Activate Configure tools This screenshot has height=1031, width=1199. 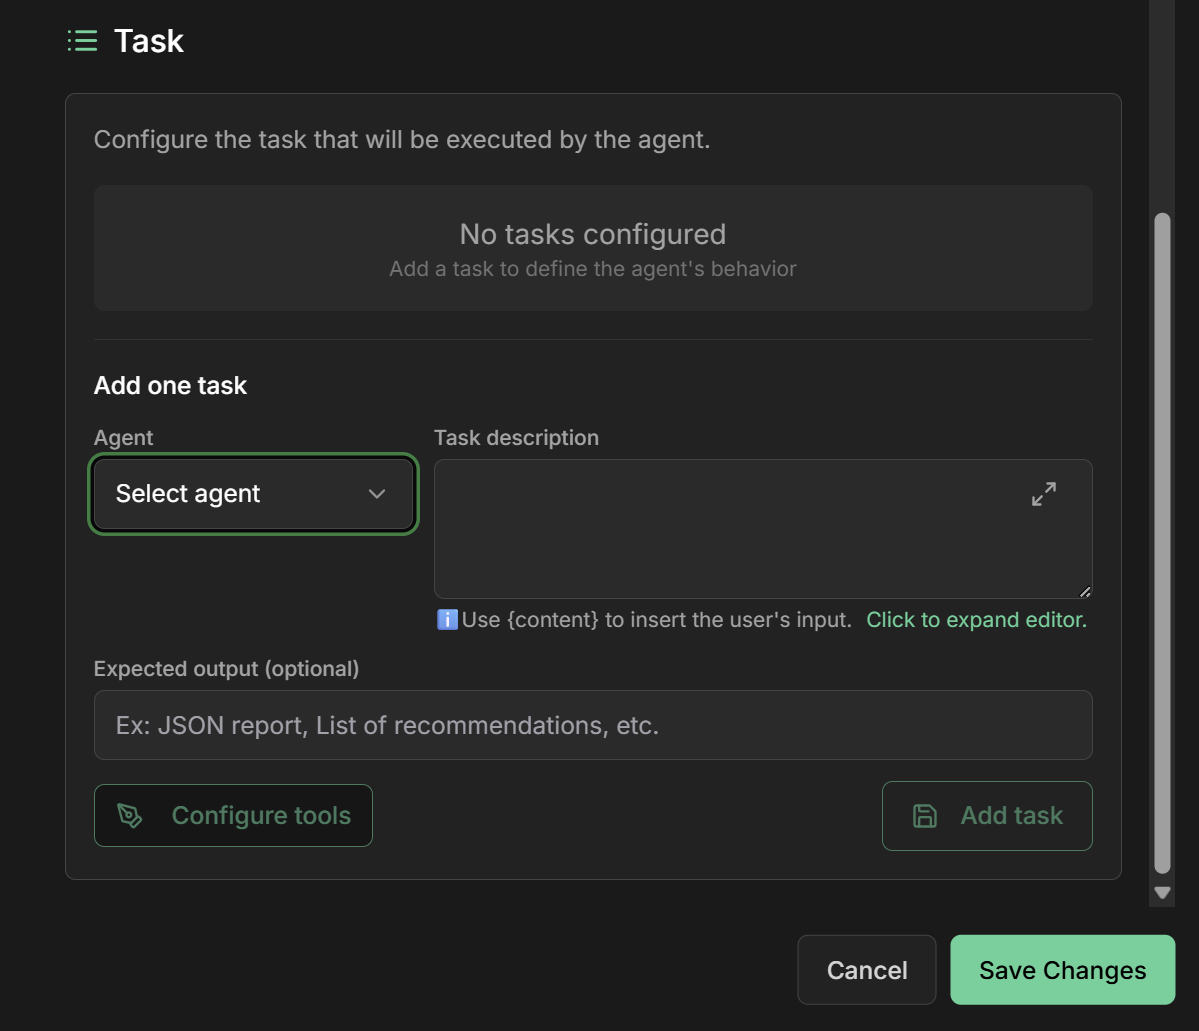pyautogui.click(x=233, y=815)
